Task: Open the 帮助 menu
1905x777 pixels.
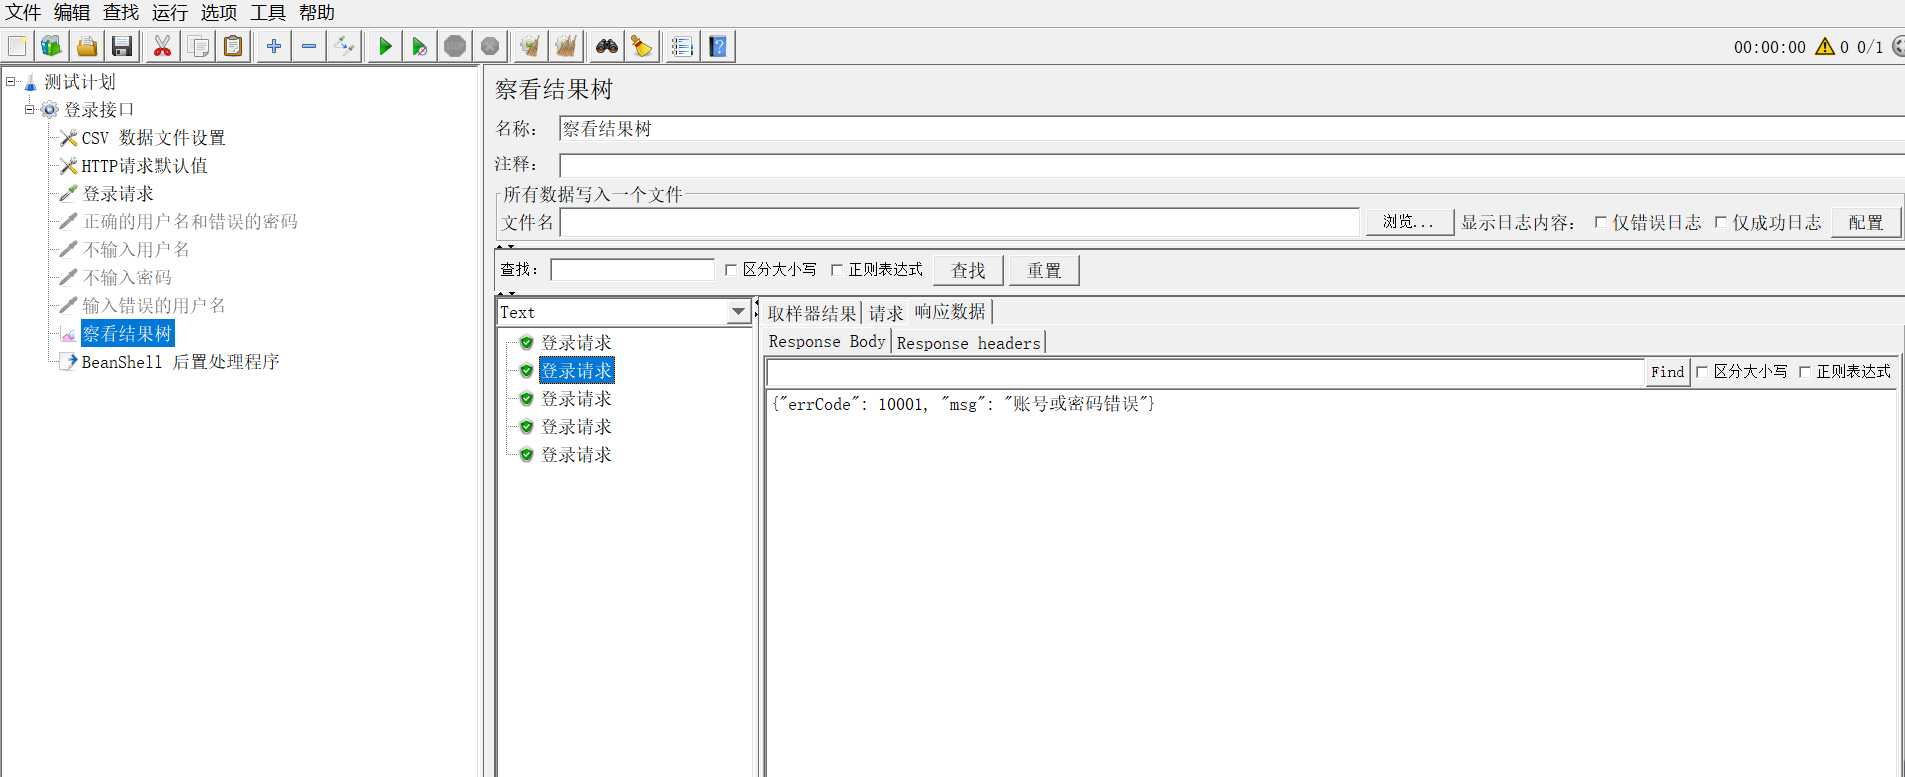Action: pos(317,13)
